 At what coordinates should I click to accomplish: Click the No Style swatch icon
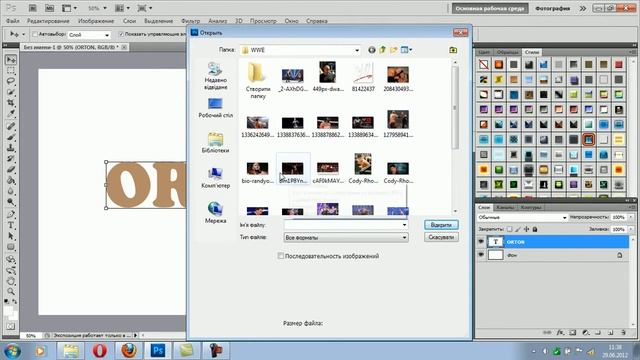point(484,64)
